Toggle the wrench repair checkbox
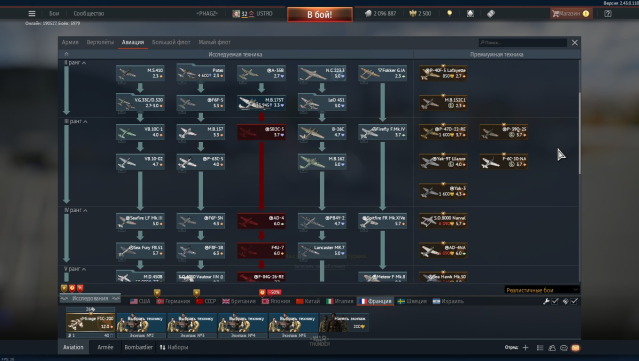This screenshot has height=361, width=639. (555, 301)
